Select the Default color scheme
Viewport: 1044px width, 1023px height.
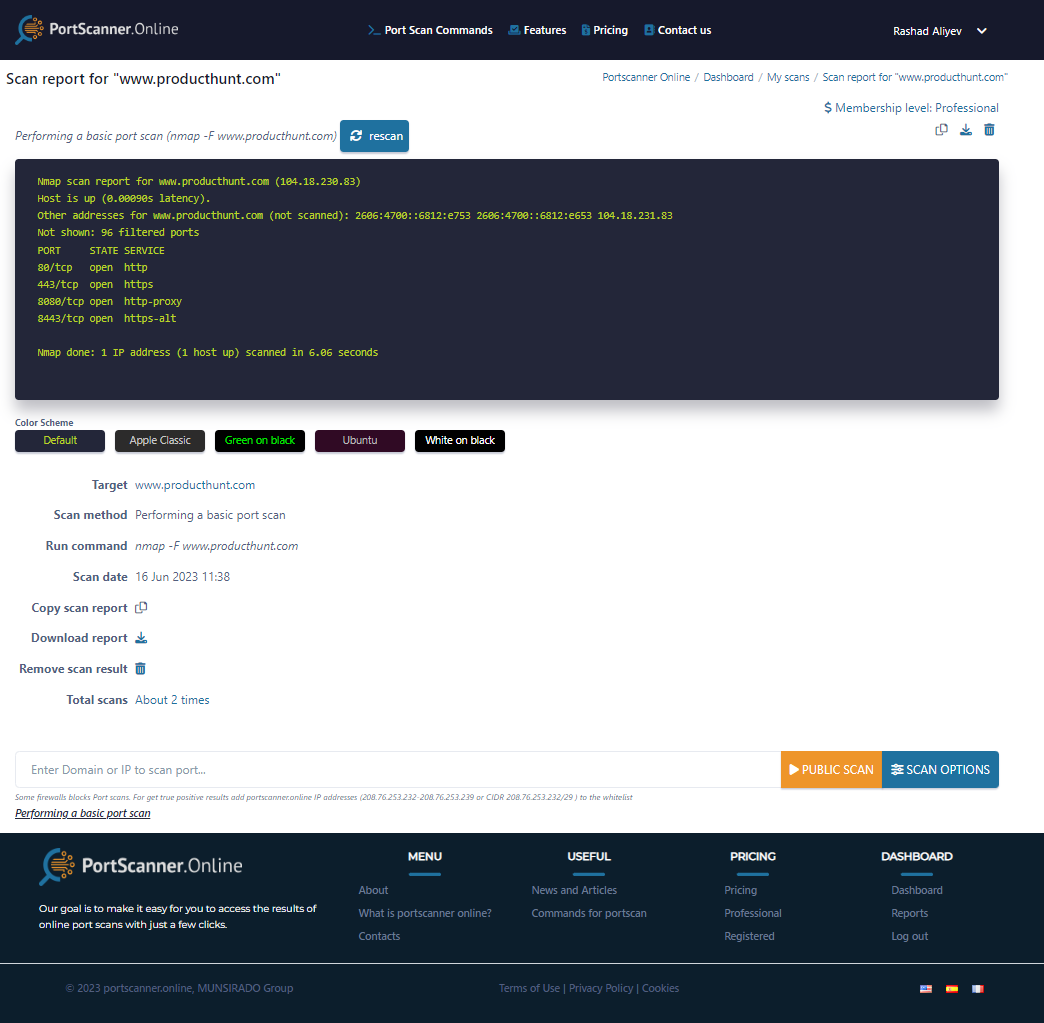tap(60, 441)
